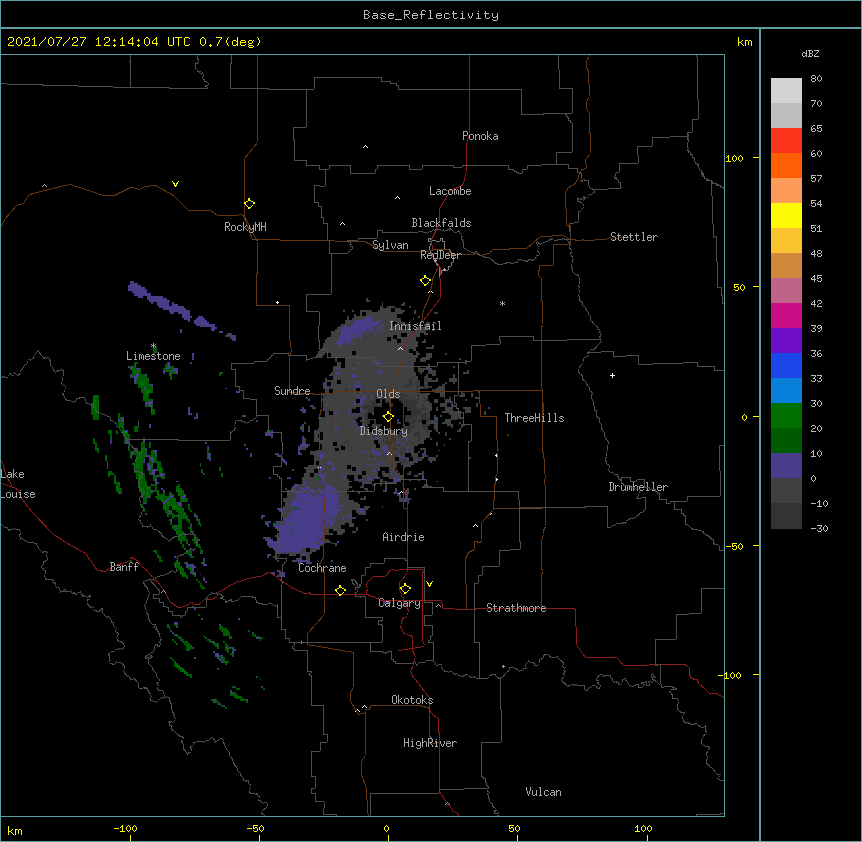Screen dimensions: 862x842
Task: Click the HighRiver city label
Action: coord(430,743)
